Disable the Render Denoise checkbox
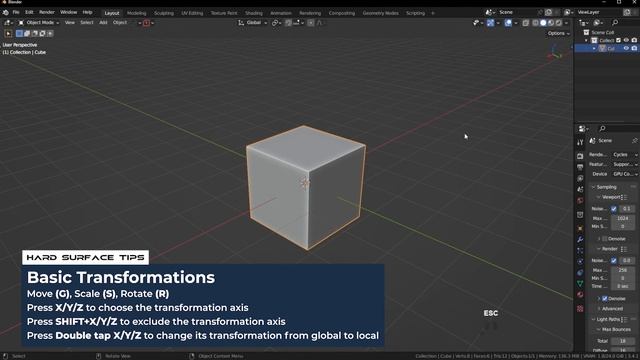The width and height of the screenshot is (640, 360). pyautogui.click(x=605, y=299)
